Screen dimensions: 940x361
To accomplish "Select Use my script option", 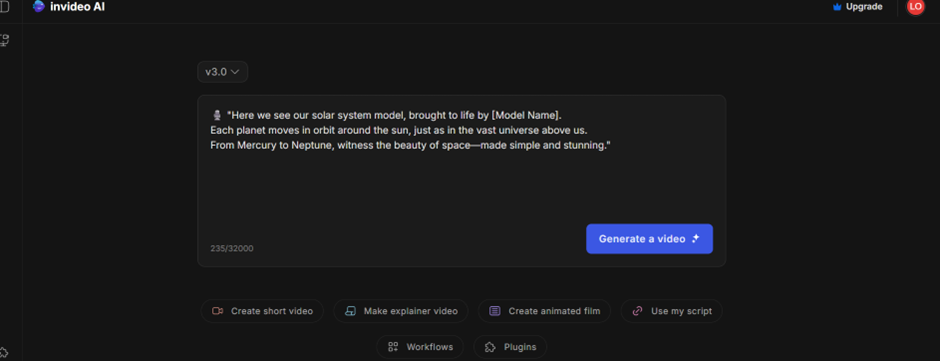I will 671,311.
